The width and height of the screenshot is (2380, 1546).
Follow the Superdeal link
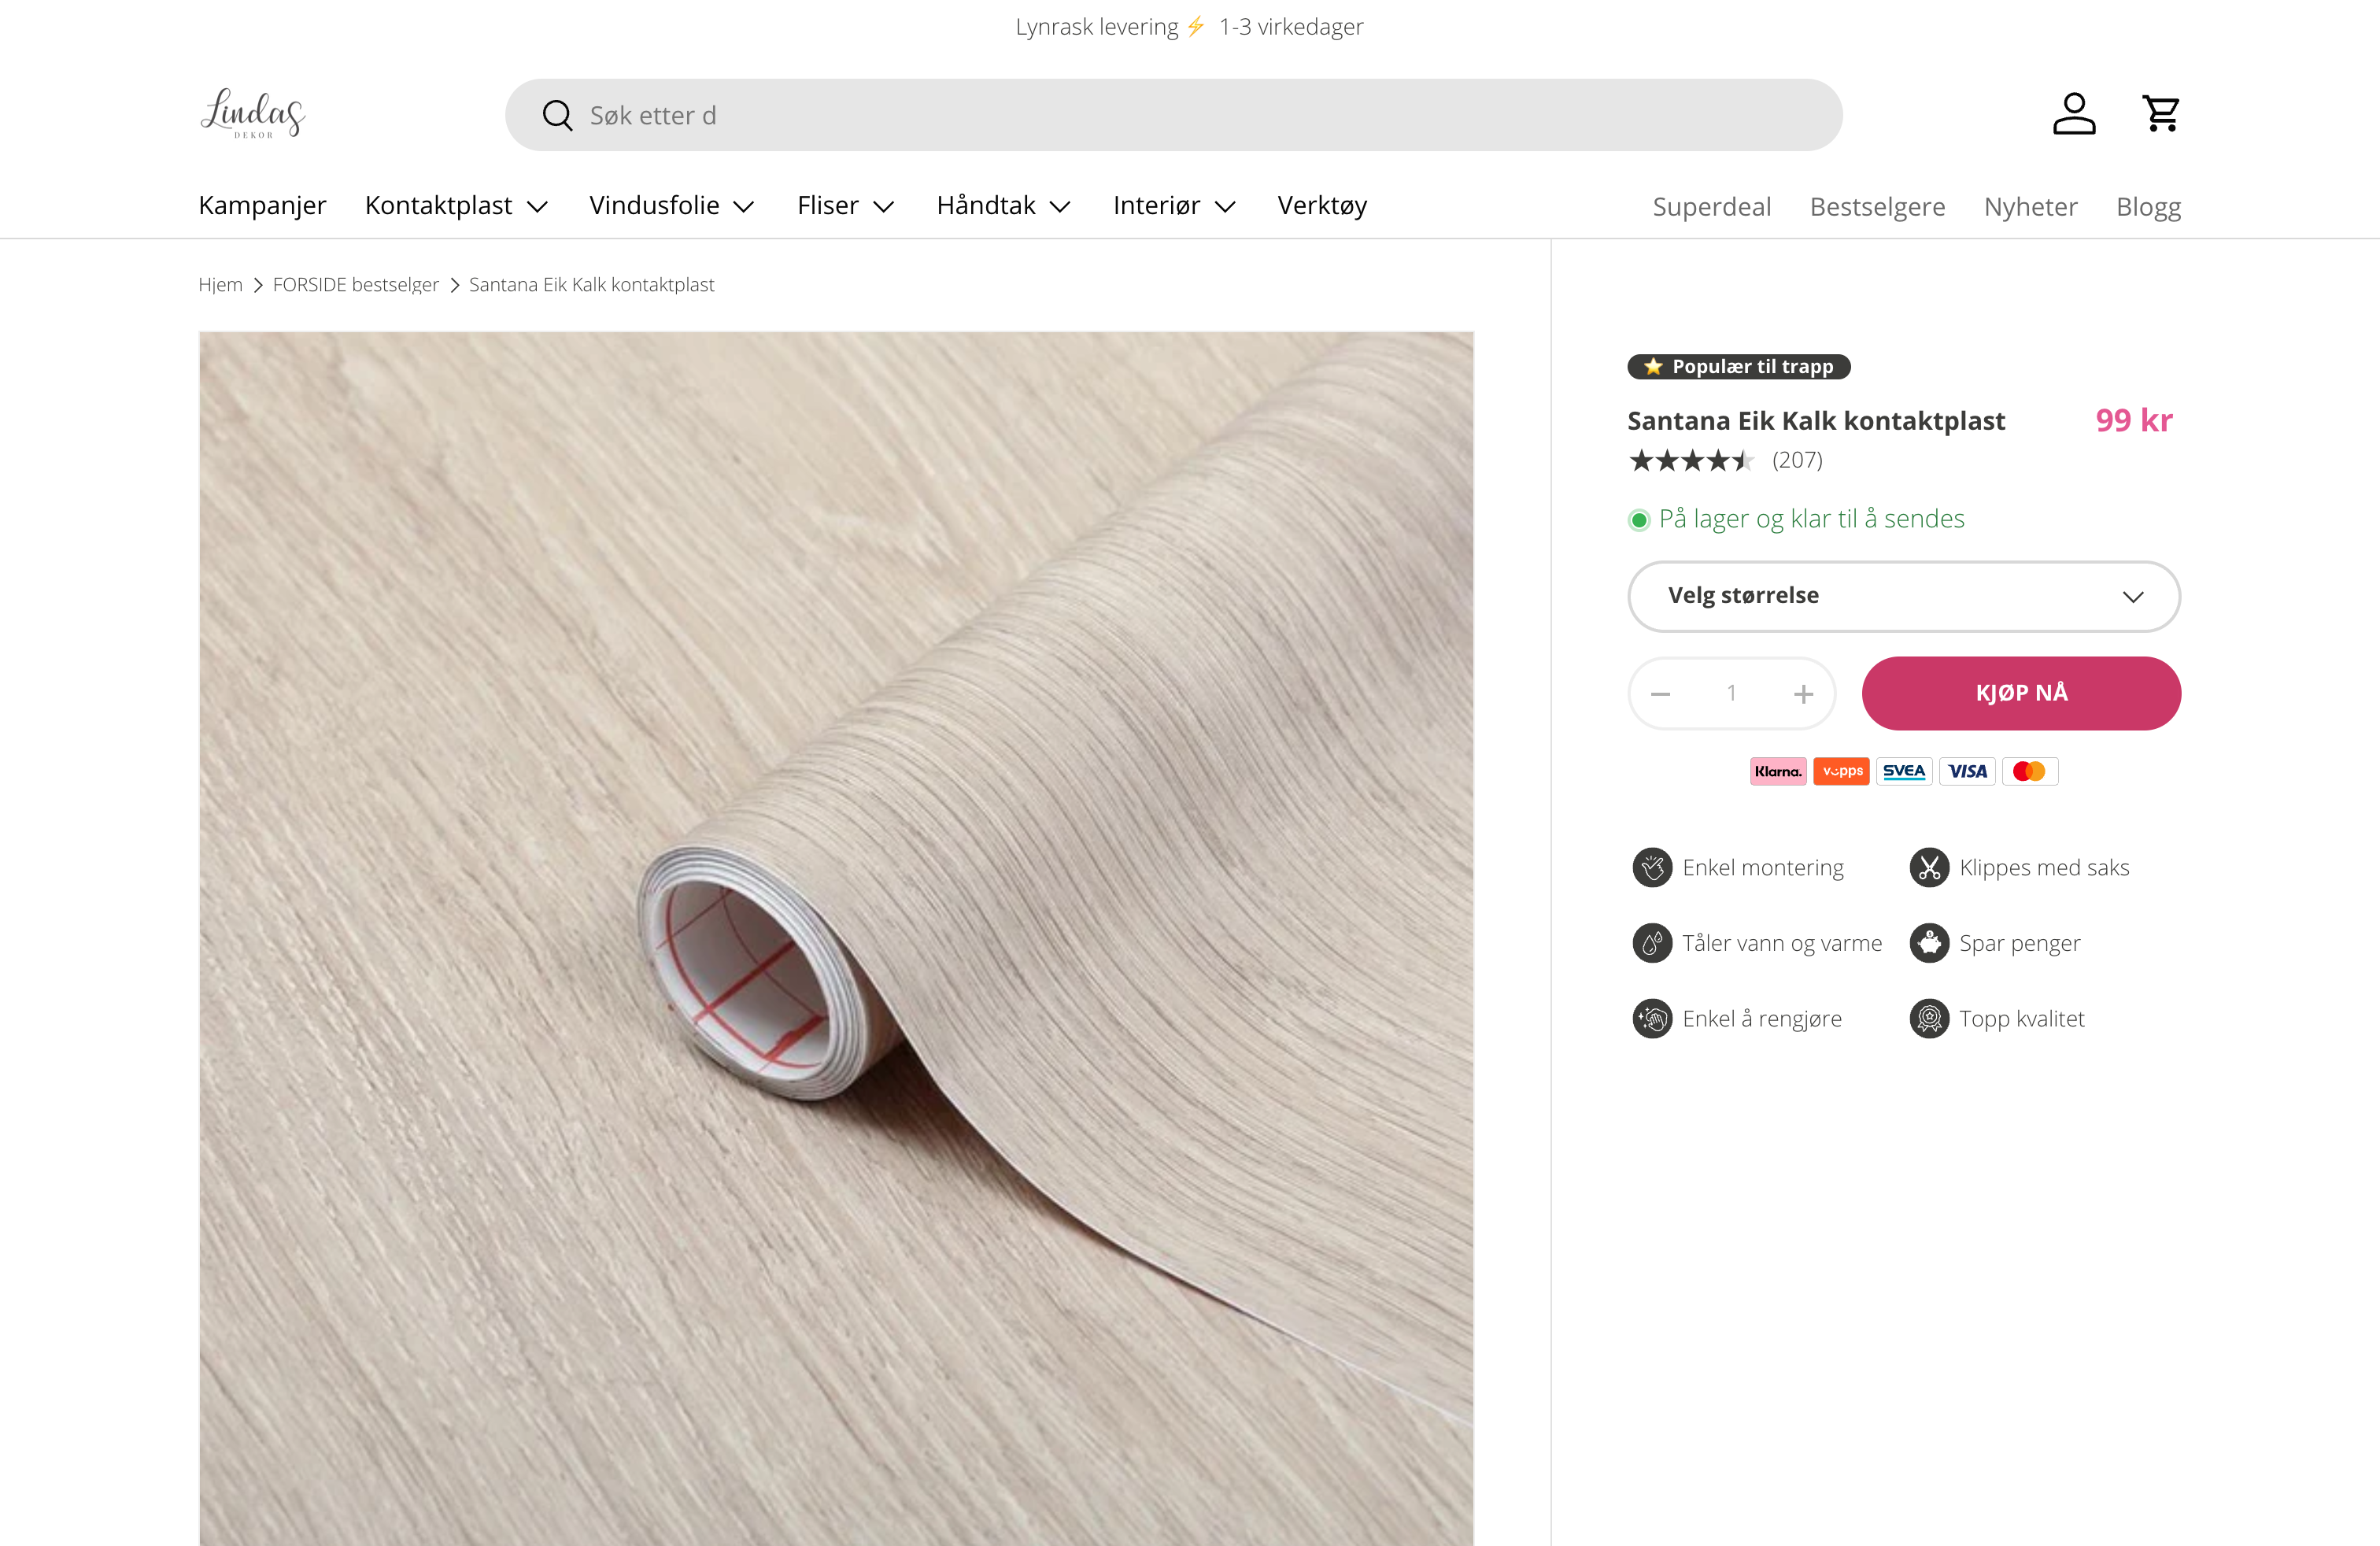(1711, 207)
